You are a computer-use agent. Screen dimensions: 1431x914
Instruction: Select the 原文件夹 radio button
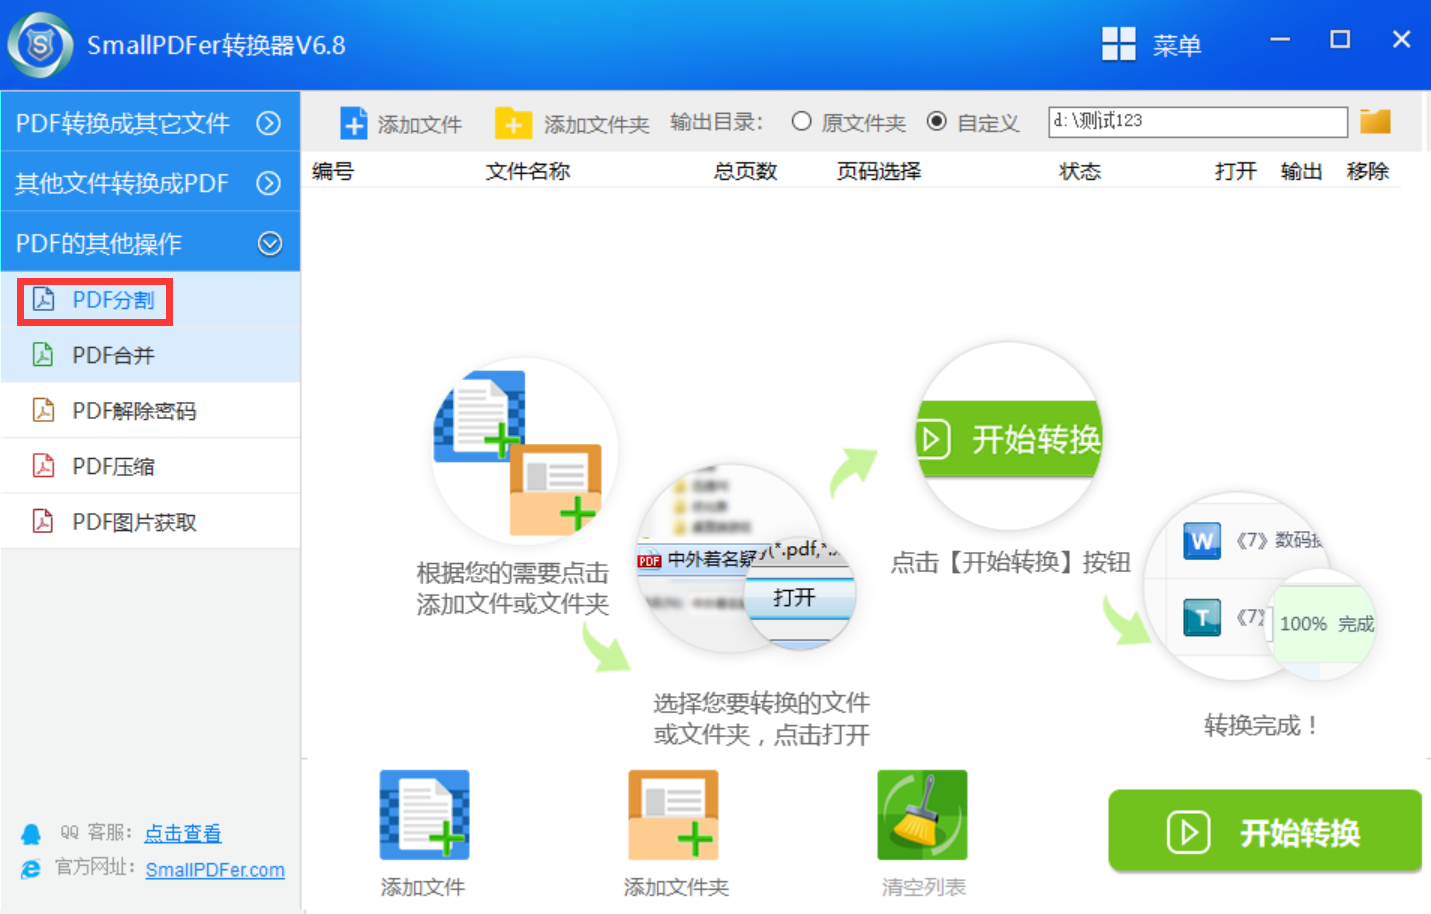[801, 121]
